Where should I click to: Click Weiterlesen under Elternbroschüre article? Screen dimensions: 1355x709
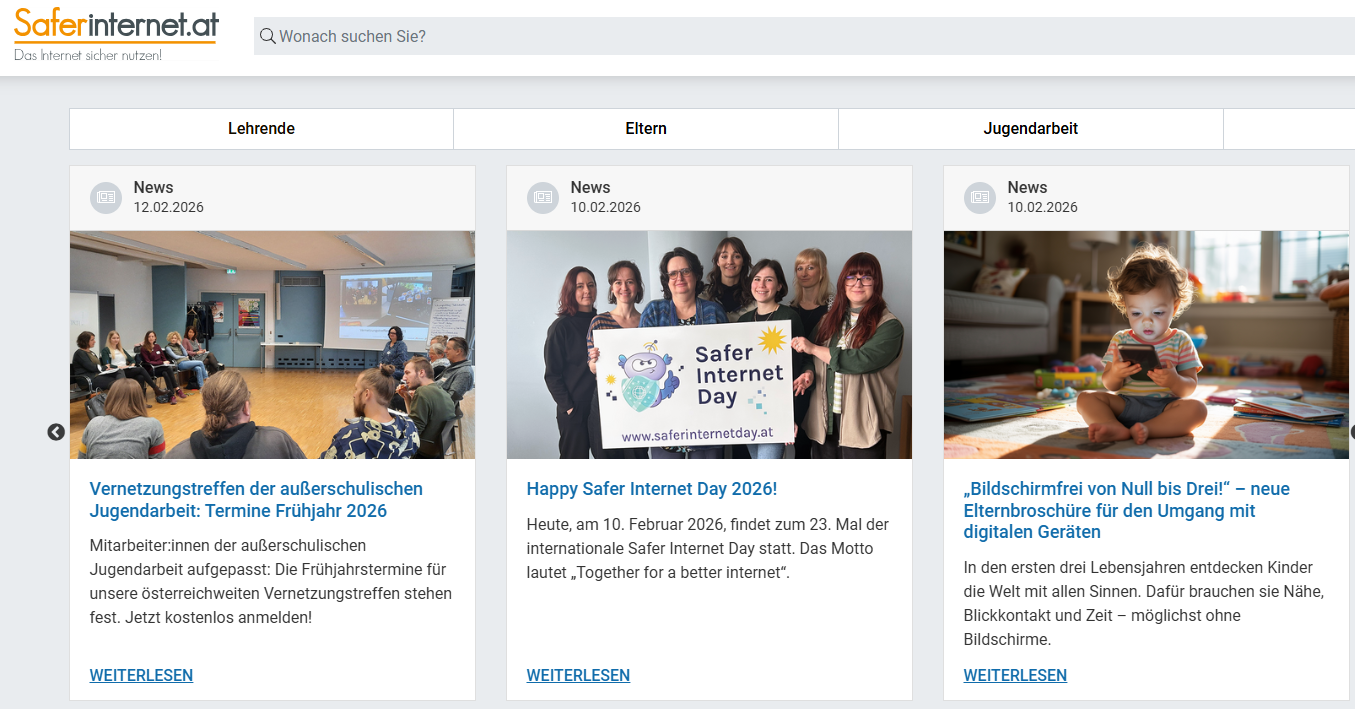point(1015,675)
